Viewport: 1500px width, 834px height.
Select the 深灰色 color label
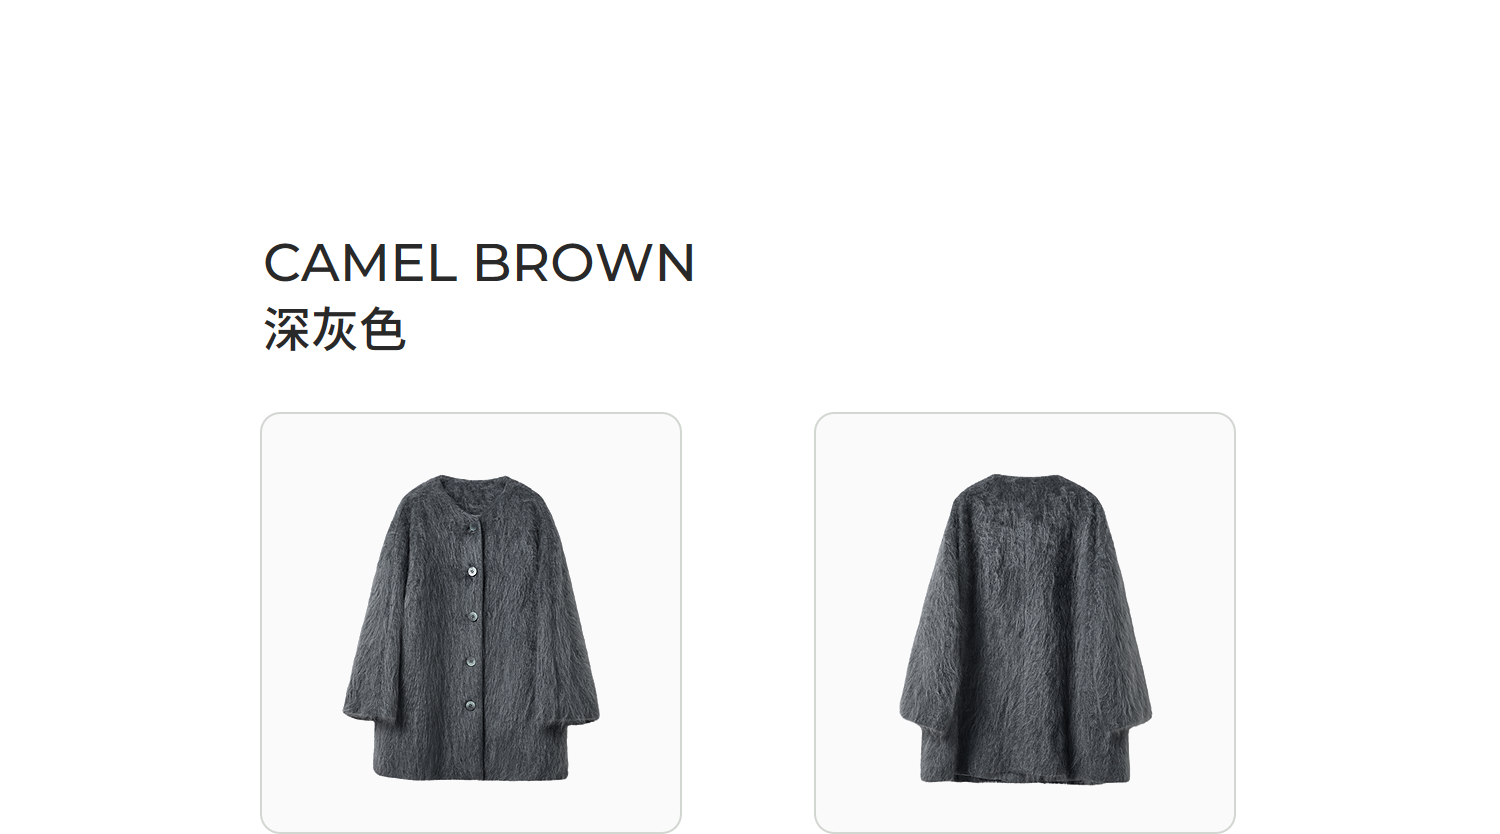pyautogui.click(x=335, y=329)
